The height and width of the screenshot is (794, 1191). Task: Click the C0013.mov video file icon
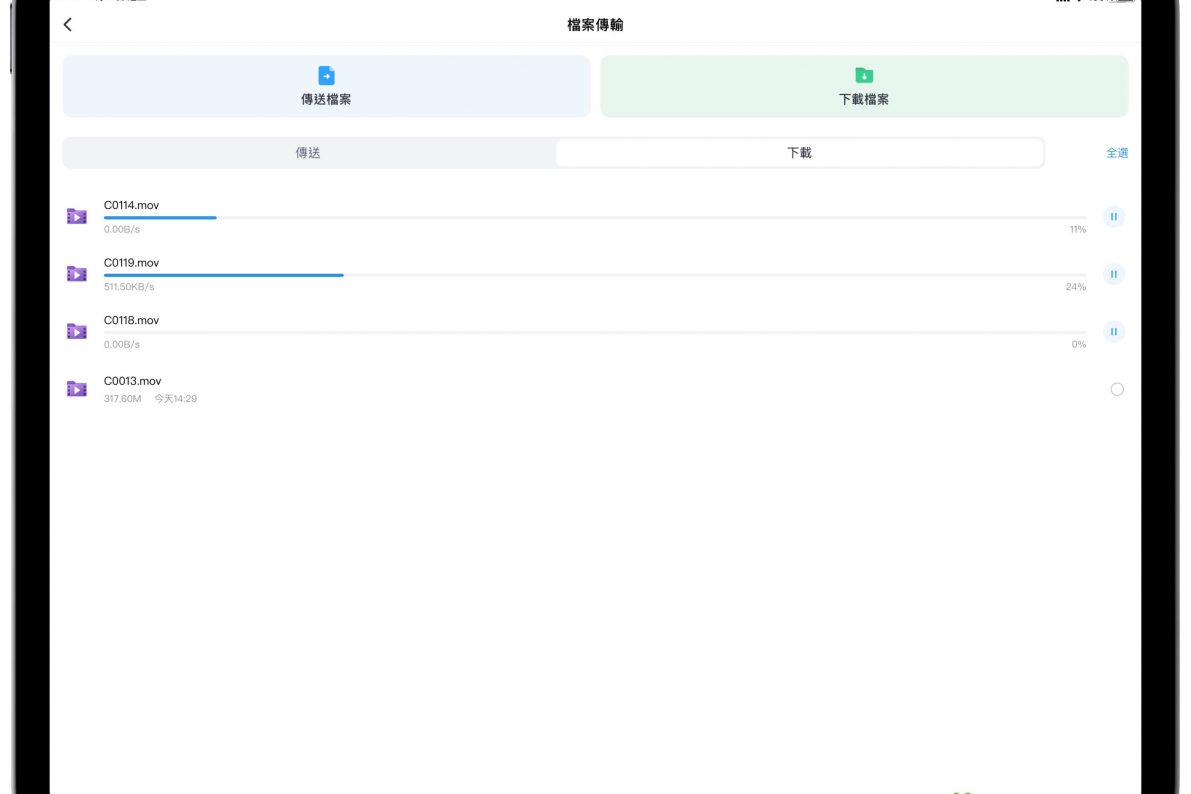click(x=77, y=389)
